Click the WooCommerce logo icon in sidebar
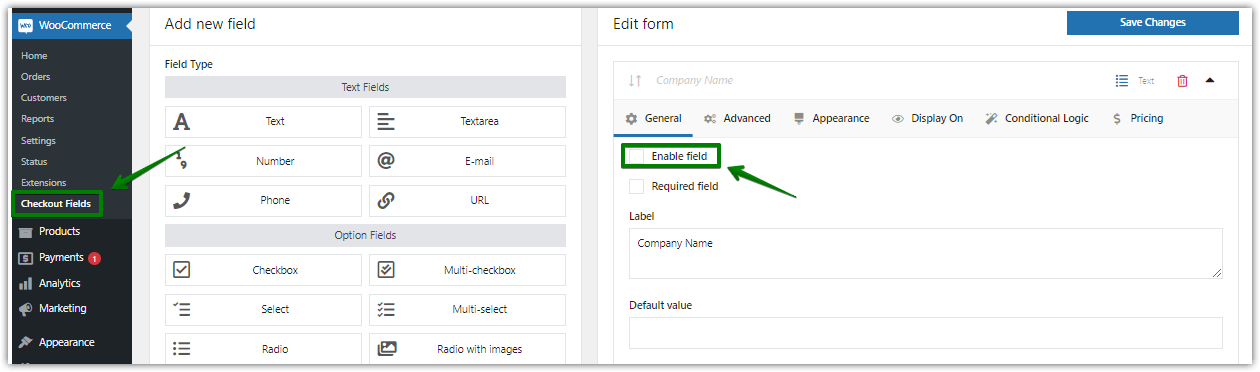1260x372 pixels. [26, 25]
